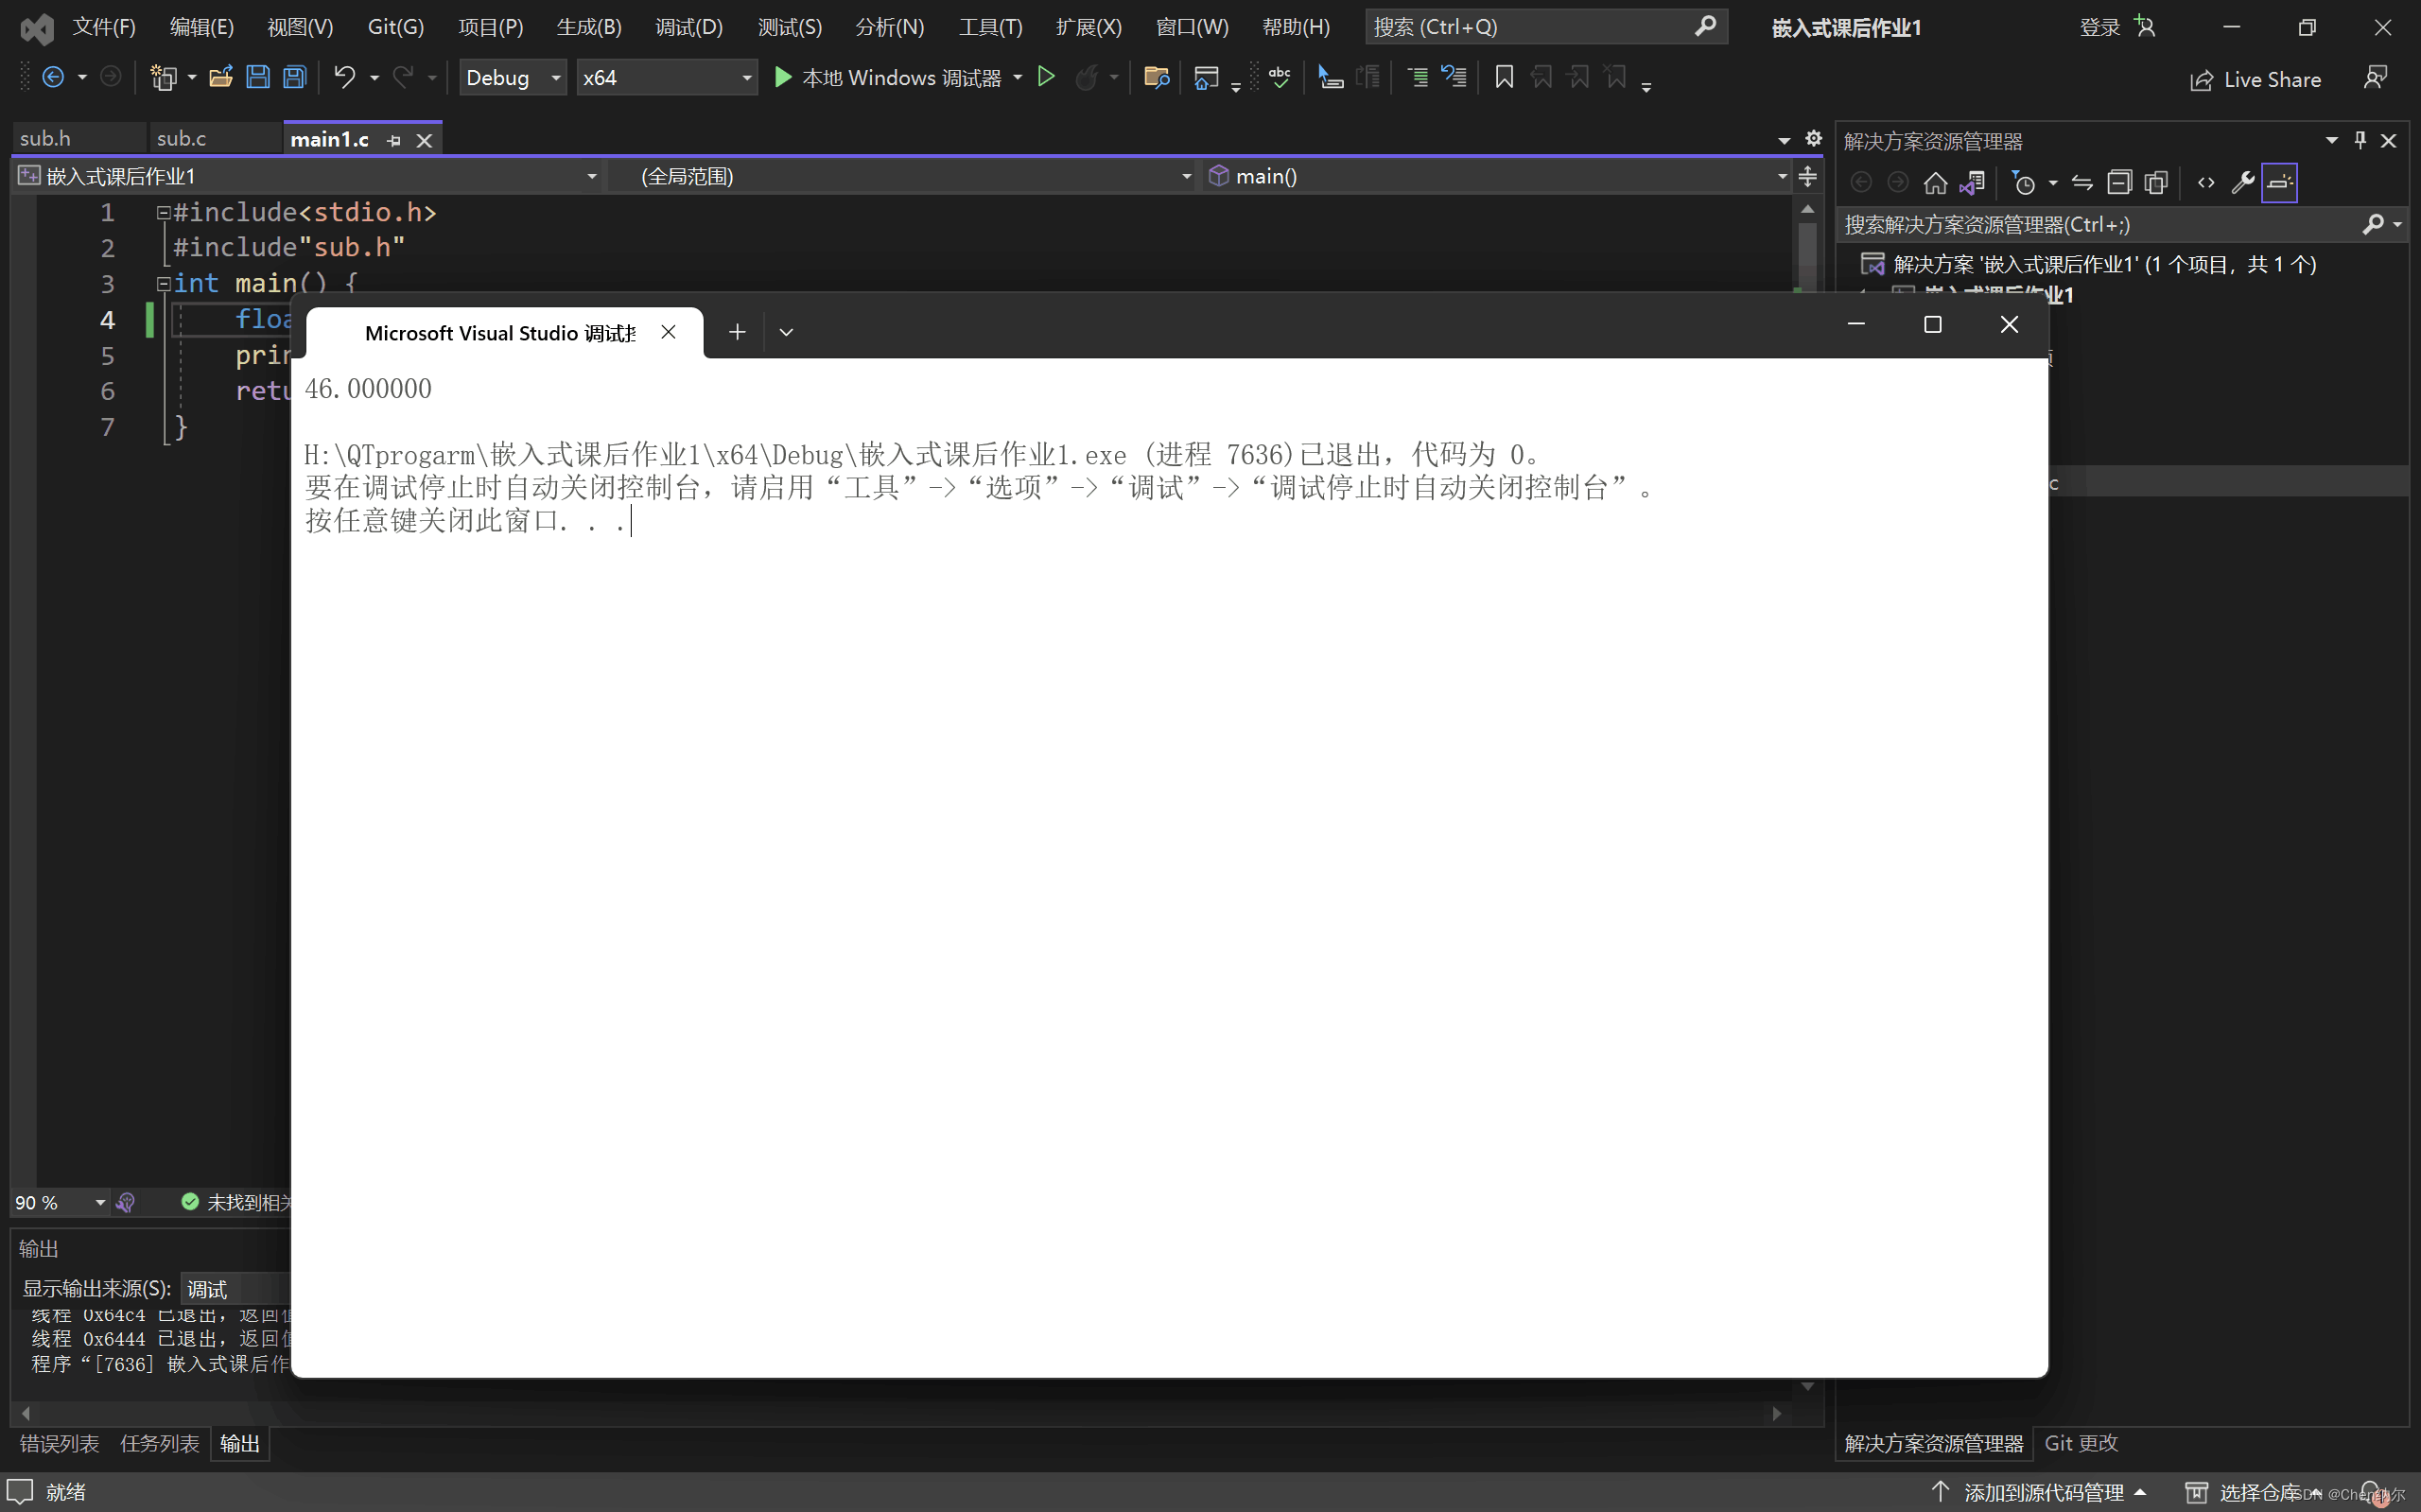Image resolution: width=2421 pixels, height=1512 pixels.
Task: Open the console new-tab chevron dropdown
Action: [x=786, y=333]
